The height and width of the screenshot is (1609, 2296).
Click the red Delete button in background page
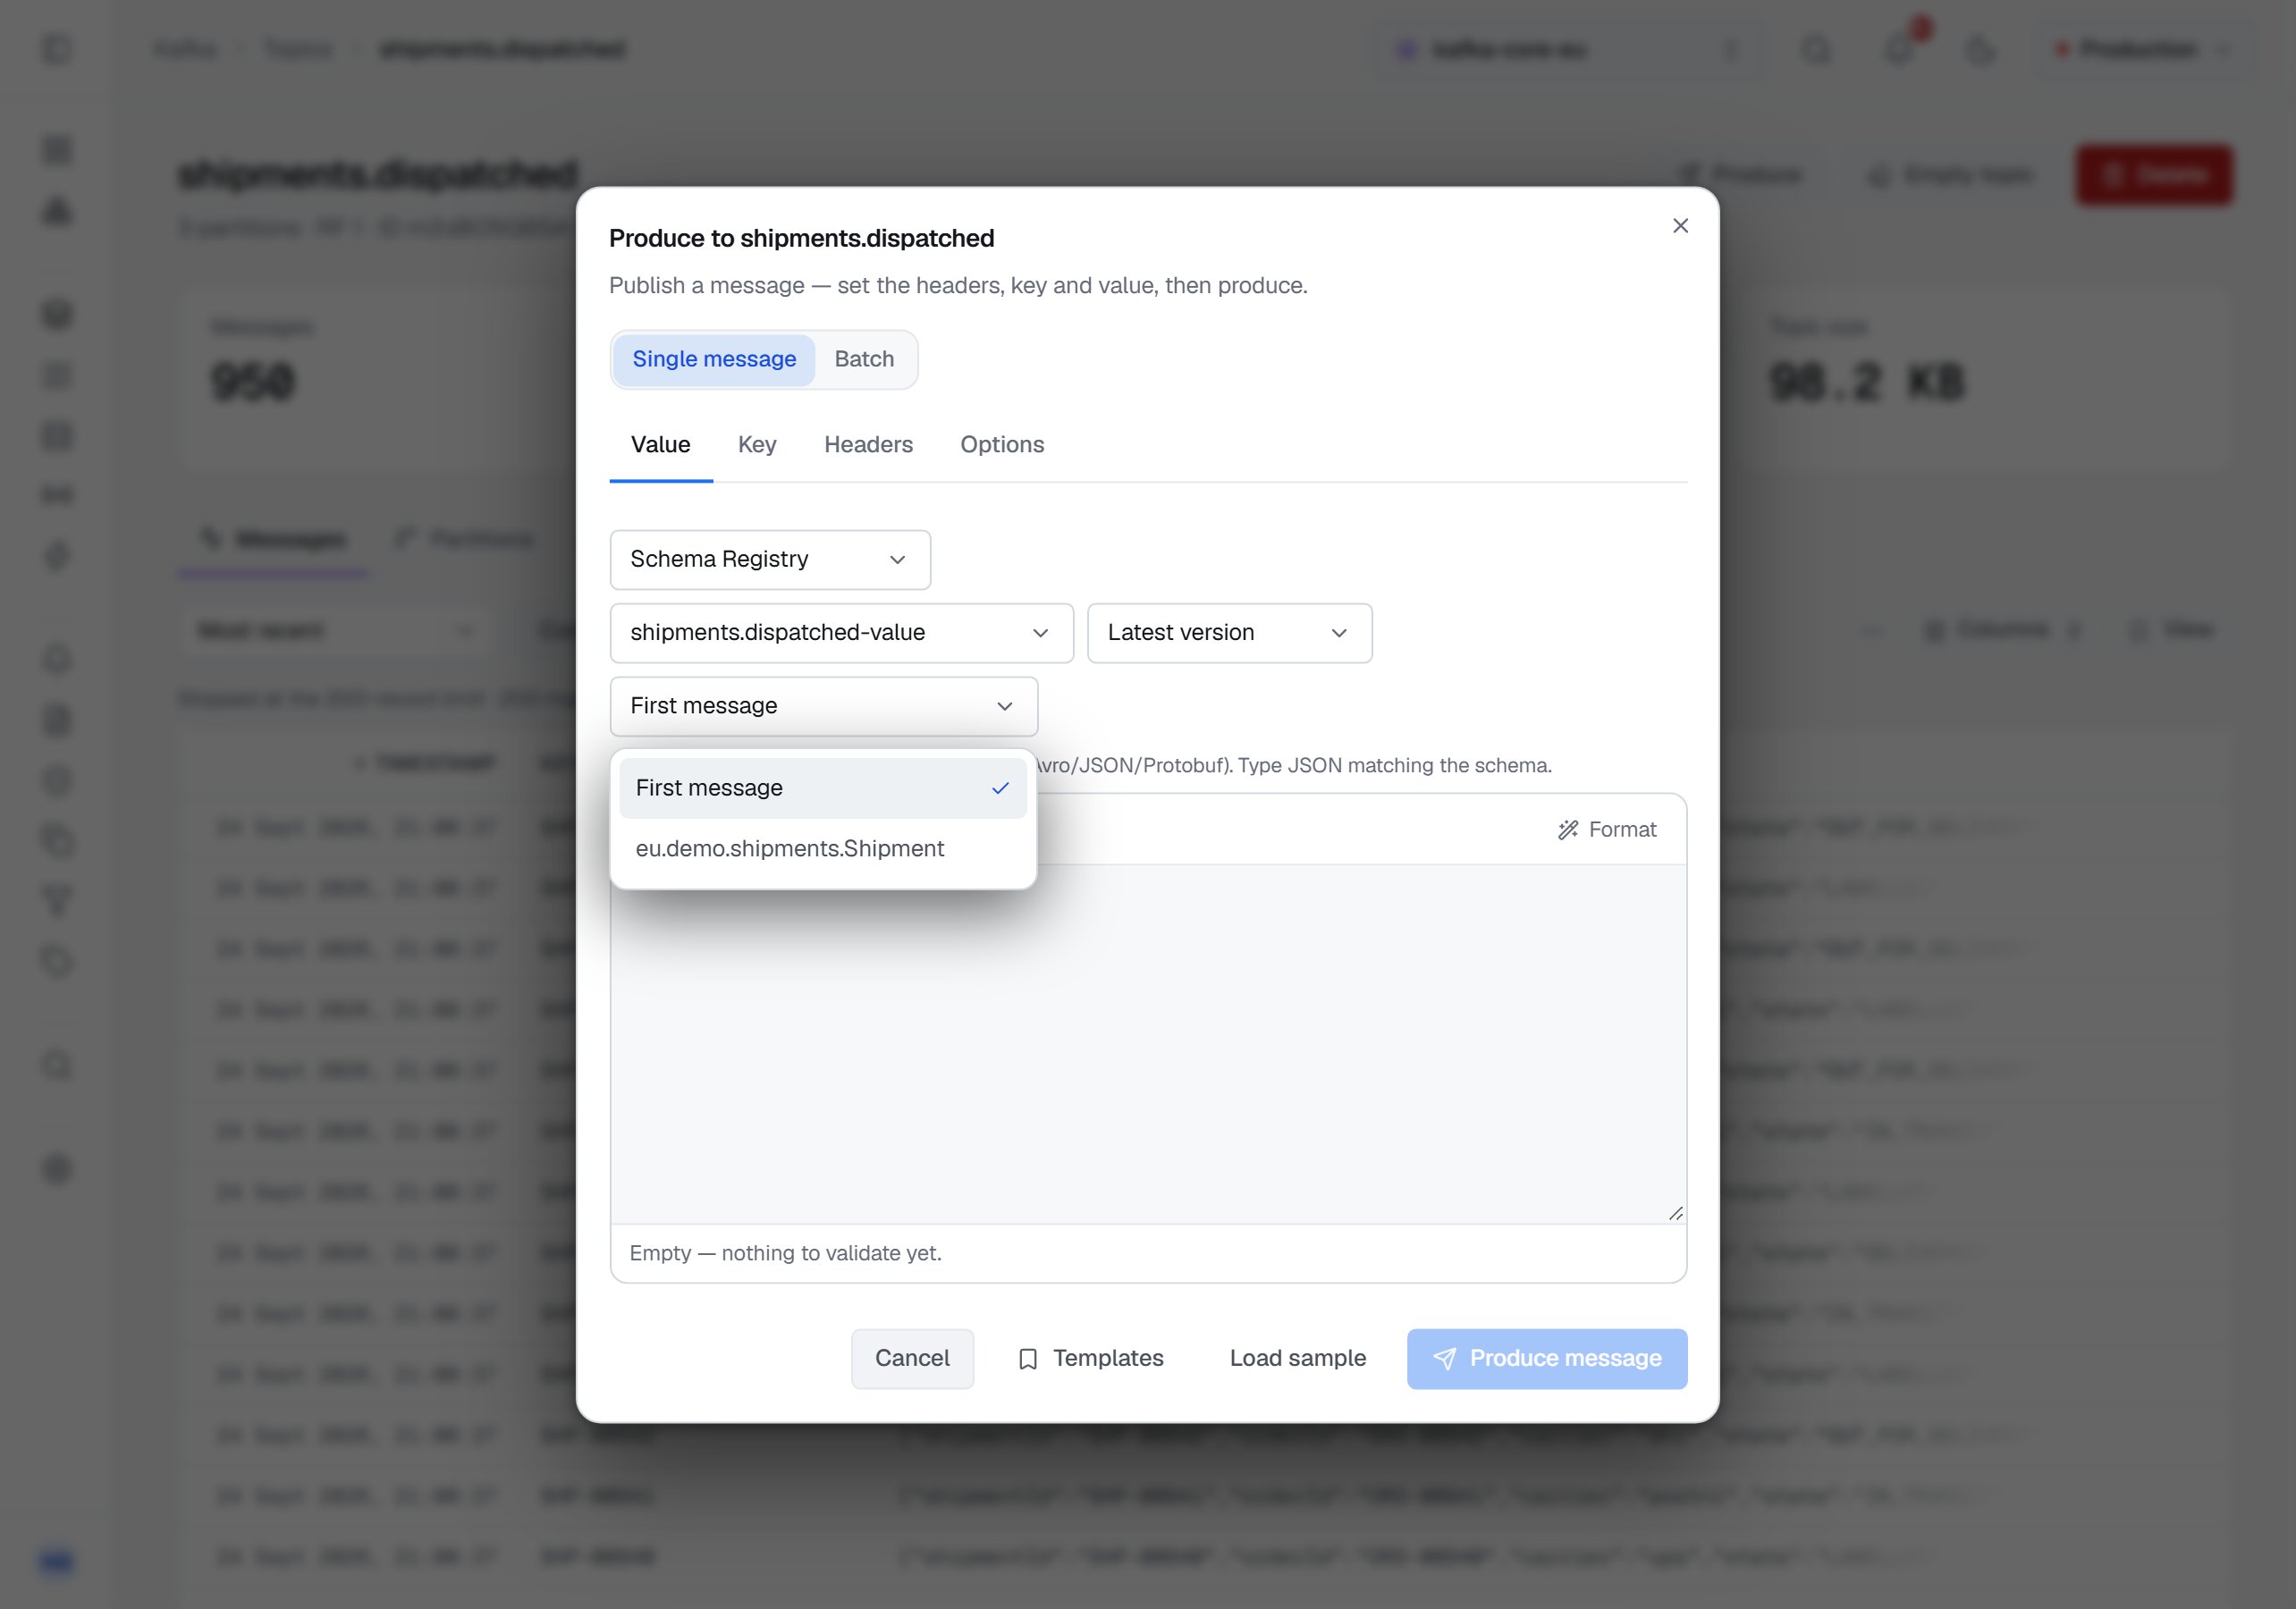coord(2154,175)
